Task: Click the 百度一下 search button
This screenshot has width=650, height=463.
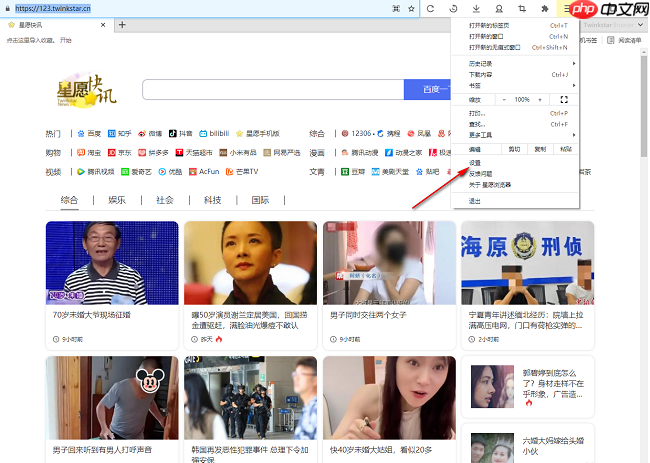Action: point(427,90)
